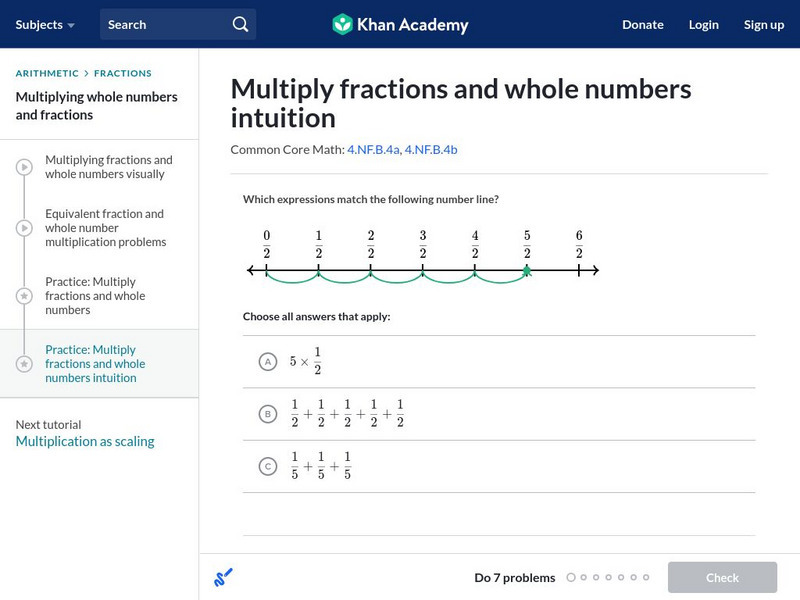Screen dimensions: 800x600
Task: Open the Donate page
Action: pyautogui.click(x=642, y=24)
